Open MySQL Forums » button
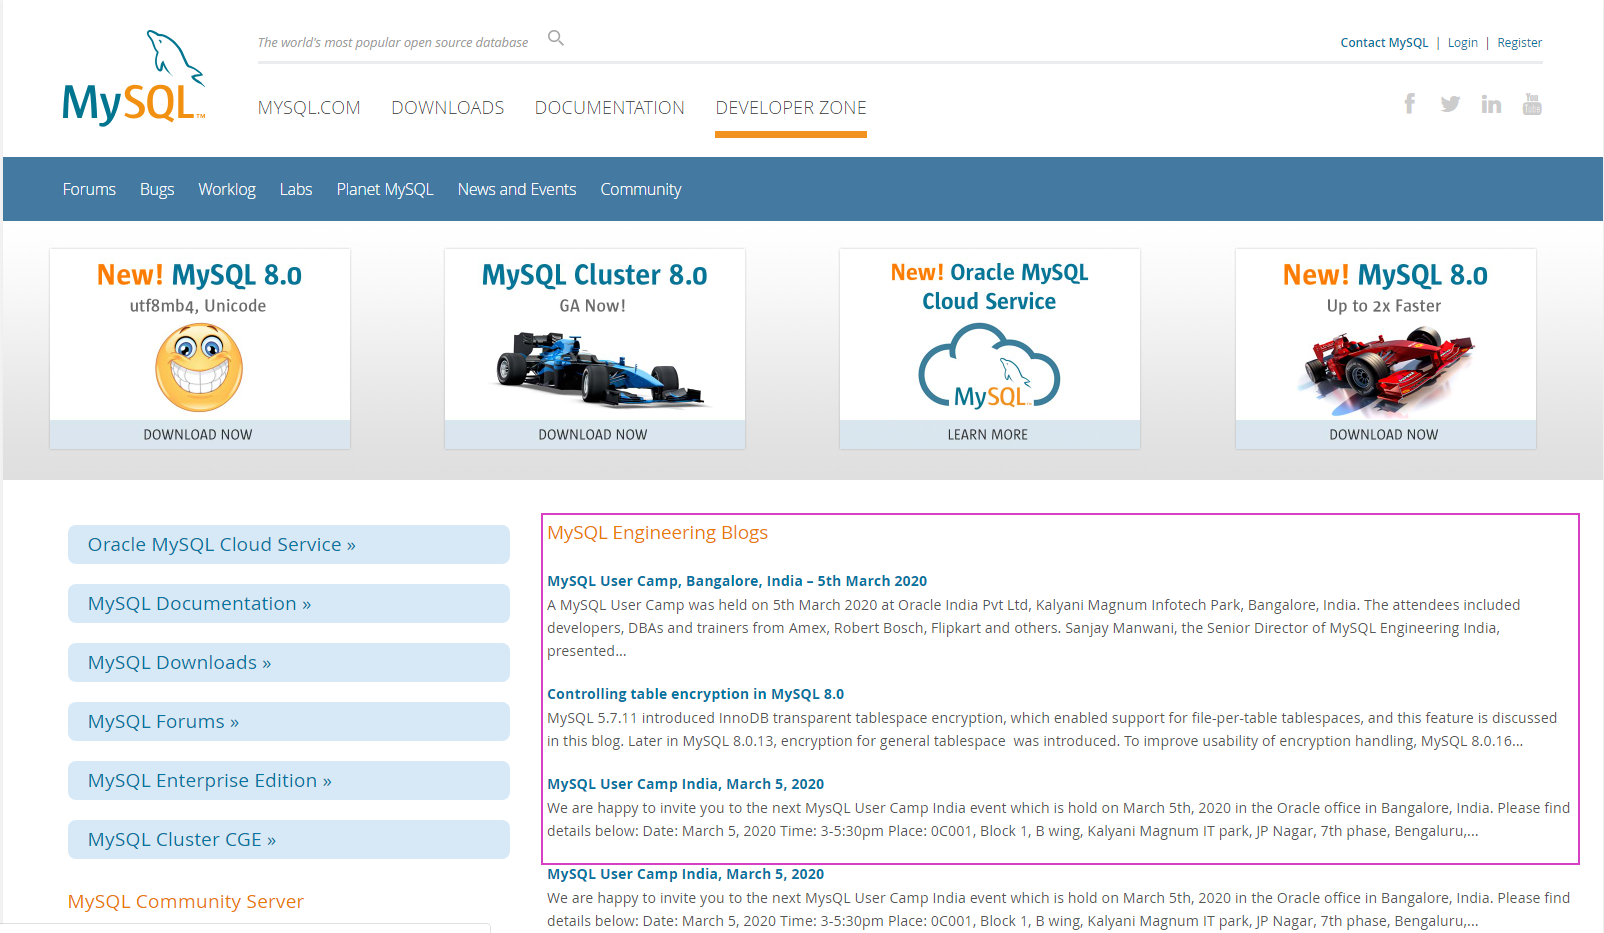Screen dimensions: 1604x933 pyautogui.click(x=289, y=721)
